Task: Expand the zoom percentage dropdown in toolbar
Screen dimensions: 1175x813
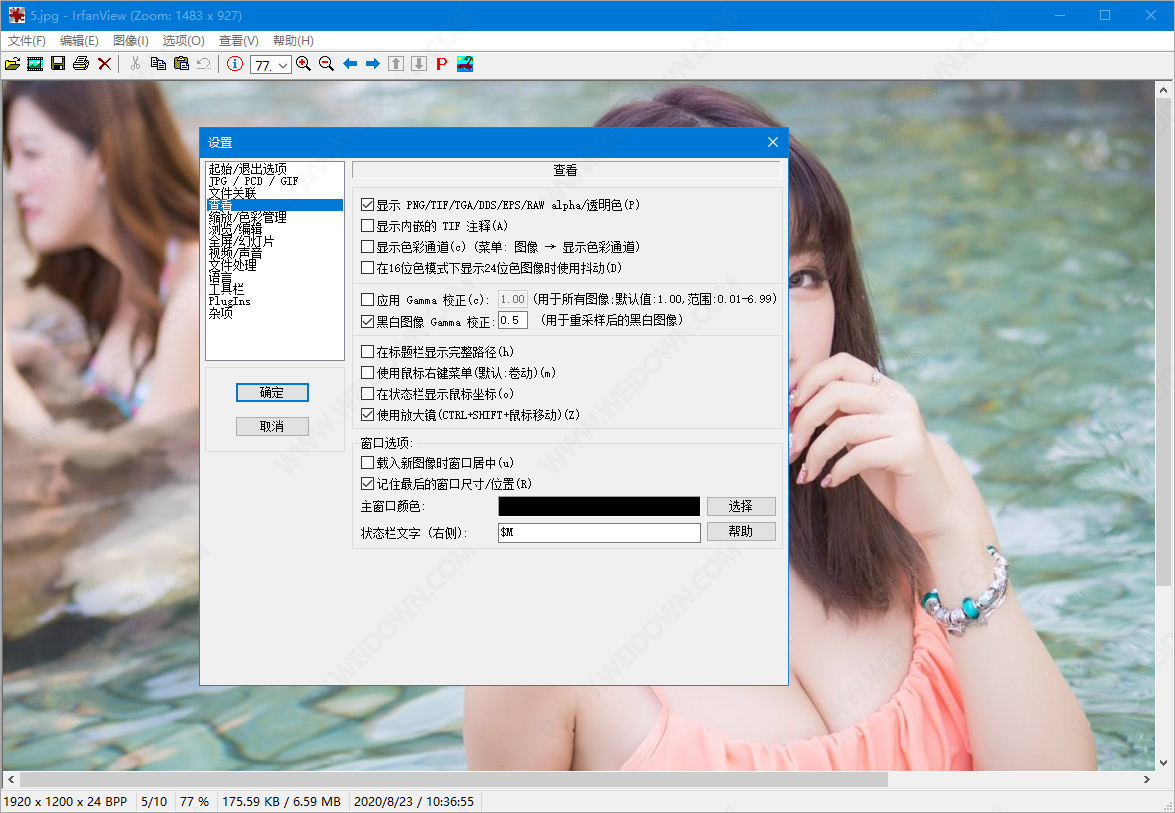Action: click(x=282, y=65)
